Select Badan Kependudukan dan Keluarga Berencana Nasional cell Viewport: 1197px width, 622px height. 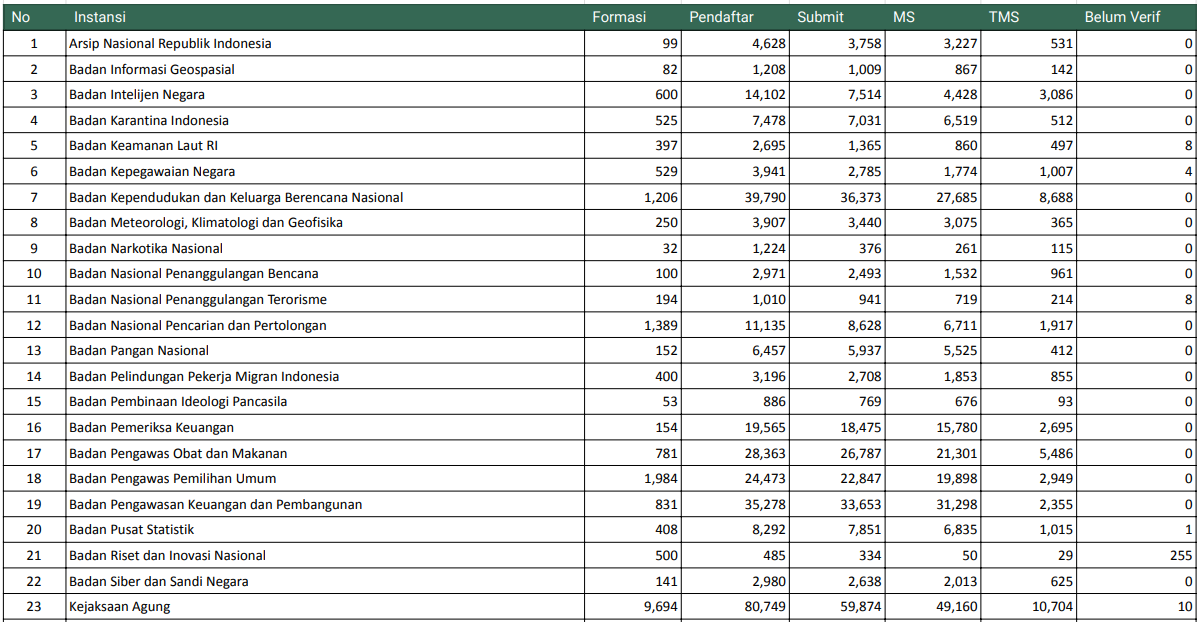[x=325, y=197]
